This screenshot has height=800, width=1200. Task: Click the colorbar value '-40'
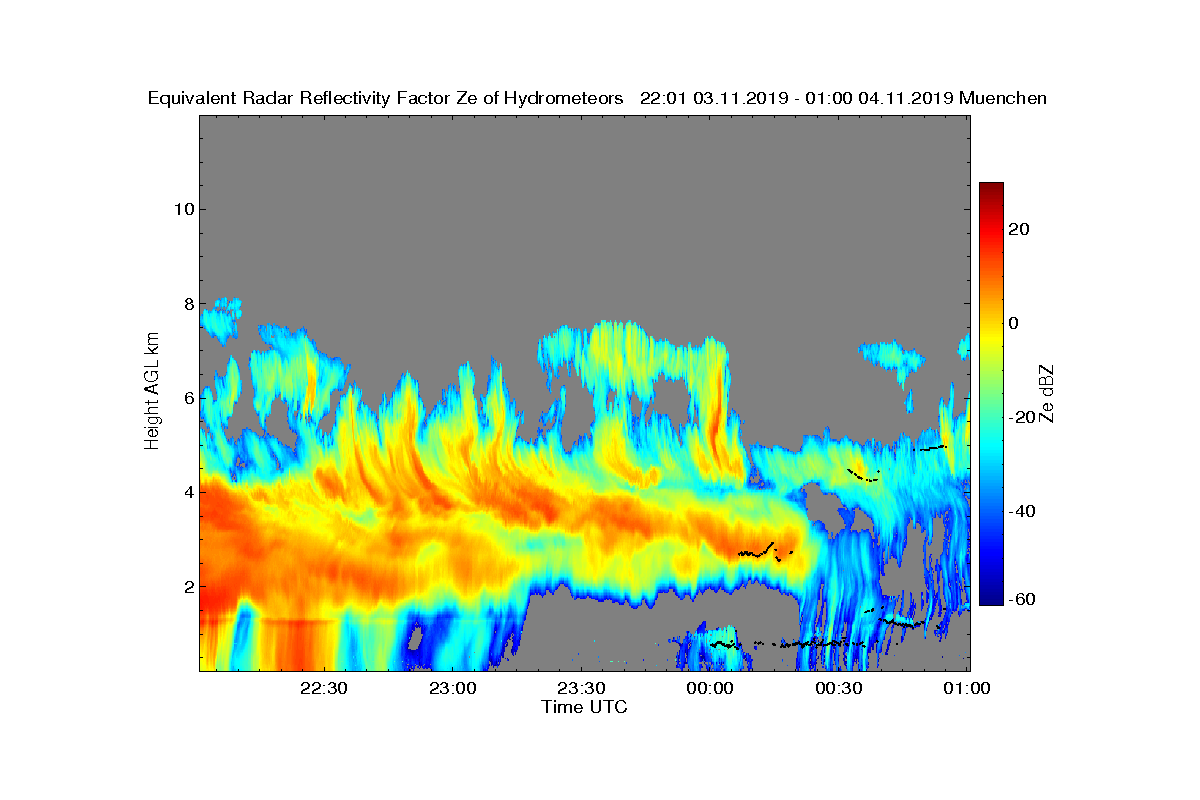click(1020, 511)
